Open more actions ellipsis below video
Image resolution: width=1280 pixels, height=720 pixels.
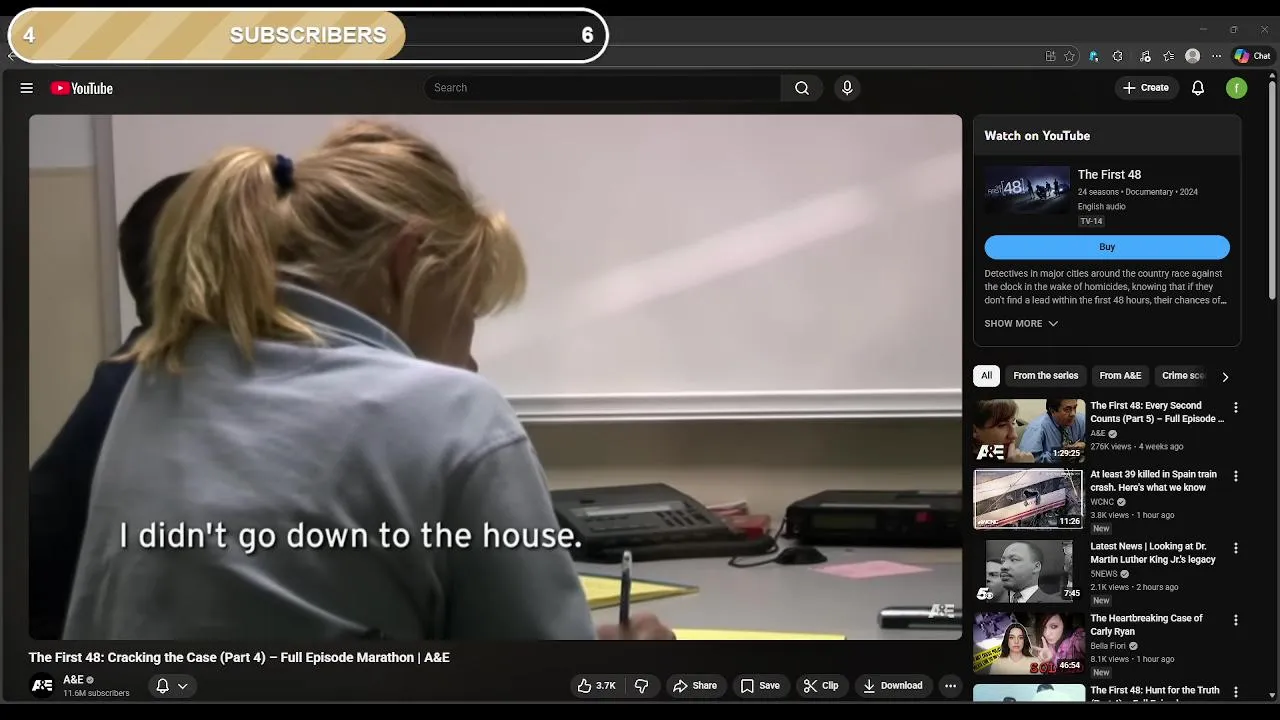[950, 686]
